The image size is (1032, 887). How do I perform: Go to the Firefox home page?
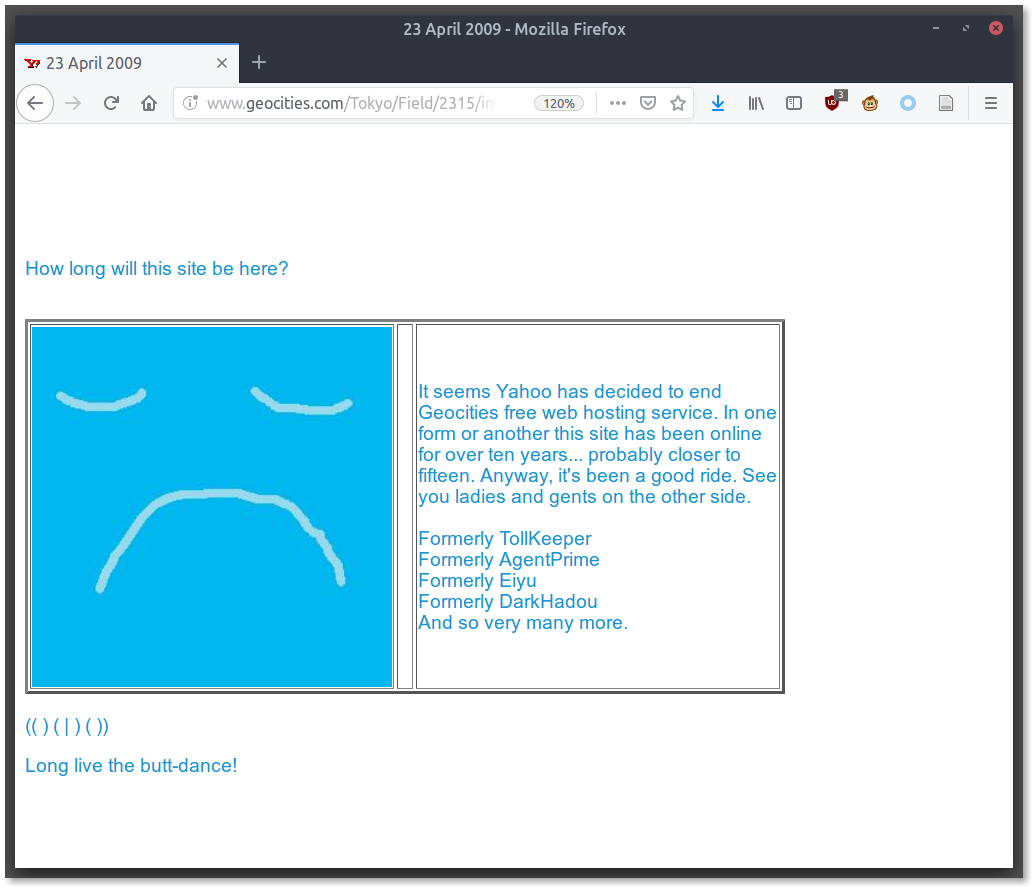[x=149, y=103]
